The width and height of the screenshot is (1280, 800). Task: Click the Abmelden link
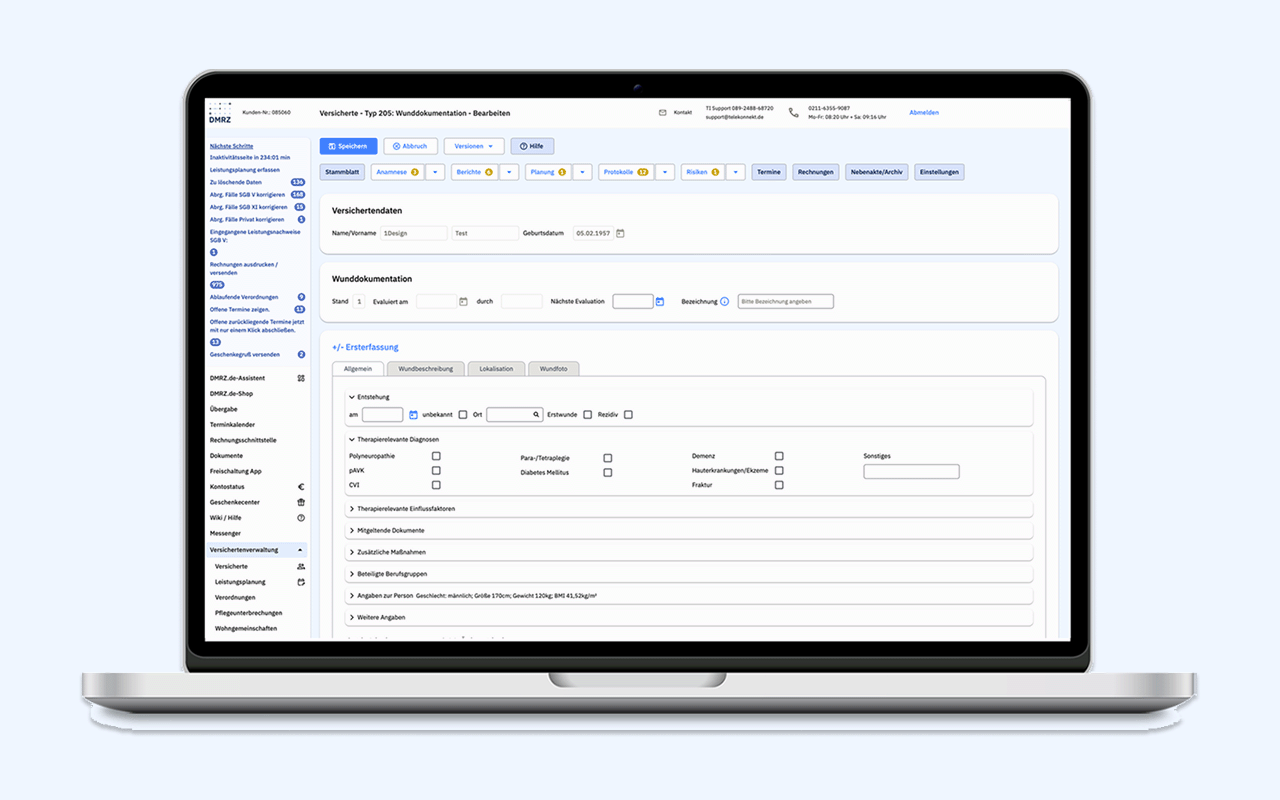923,113
